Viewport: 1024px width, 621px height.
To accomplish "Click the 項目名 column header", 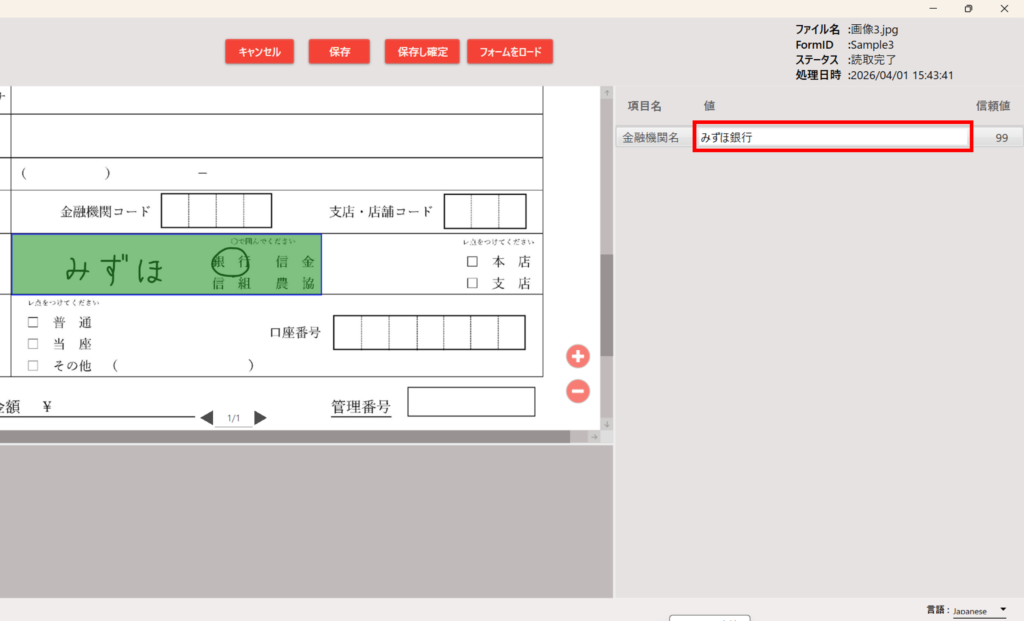I will pos(645,106).
